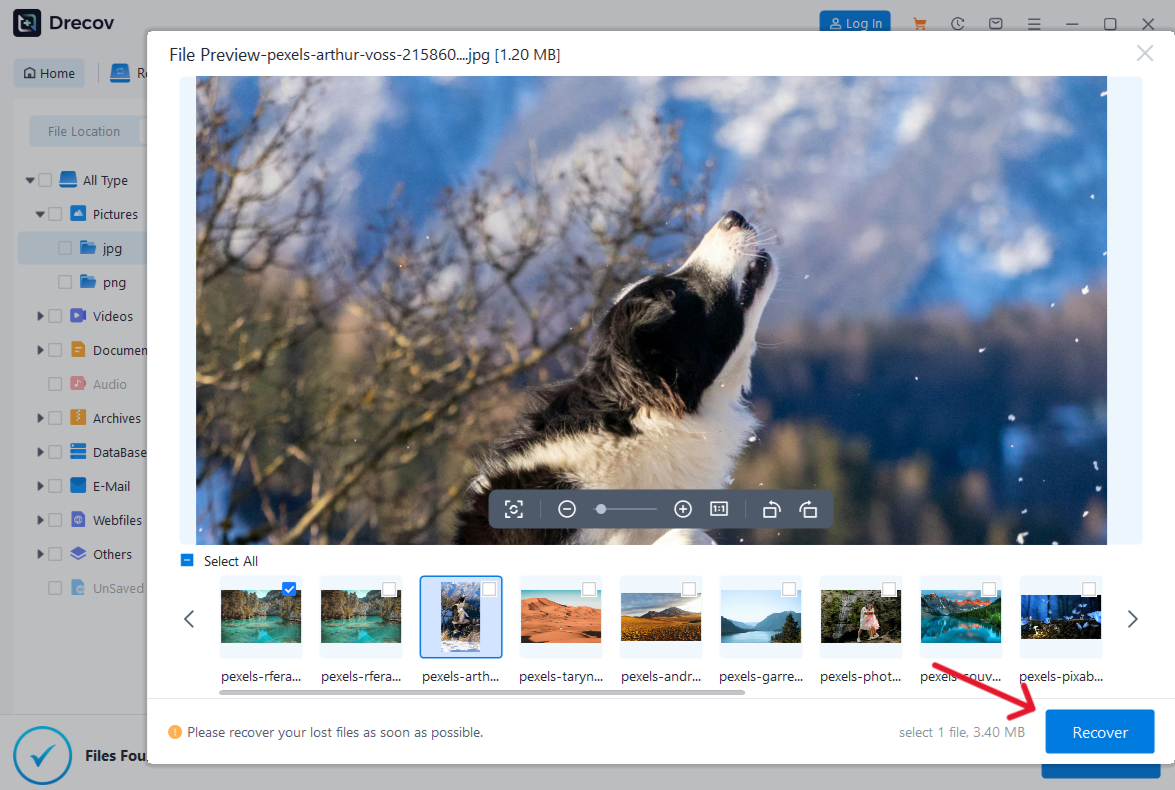Zoom out of the previewed image
Image resolution: width=1175 pixels, height=790 pixels.
click(x=567, y=509)
